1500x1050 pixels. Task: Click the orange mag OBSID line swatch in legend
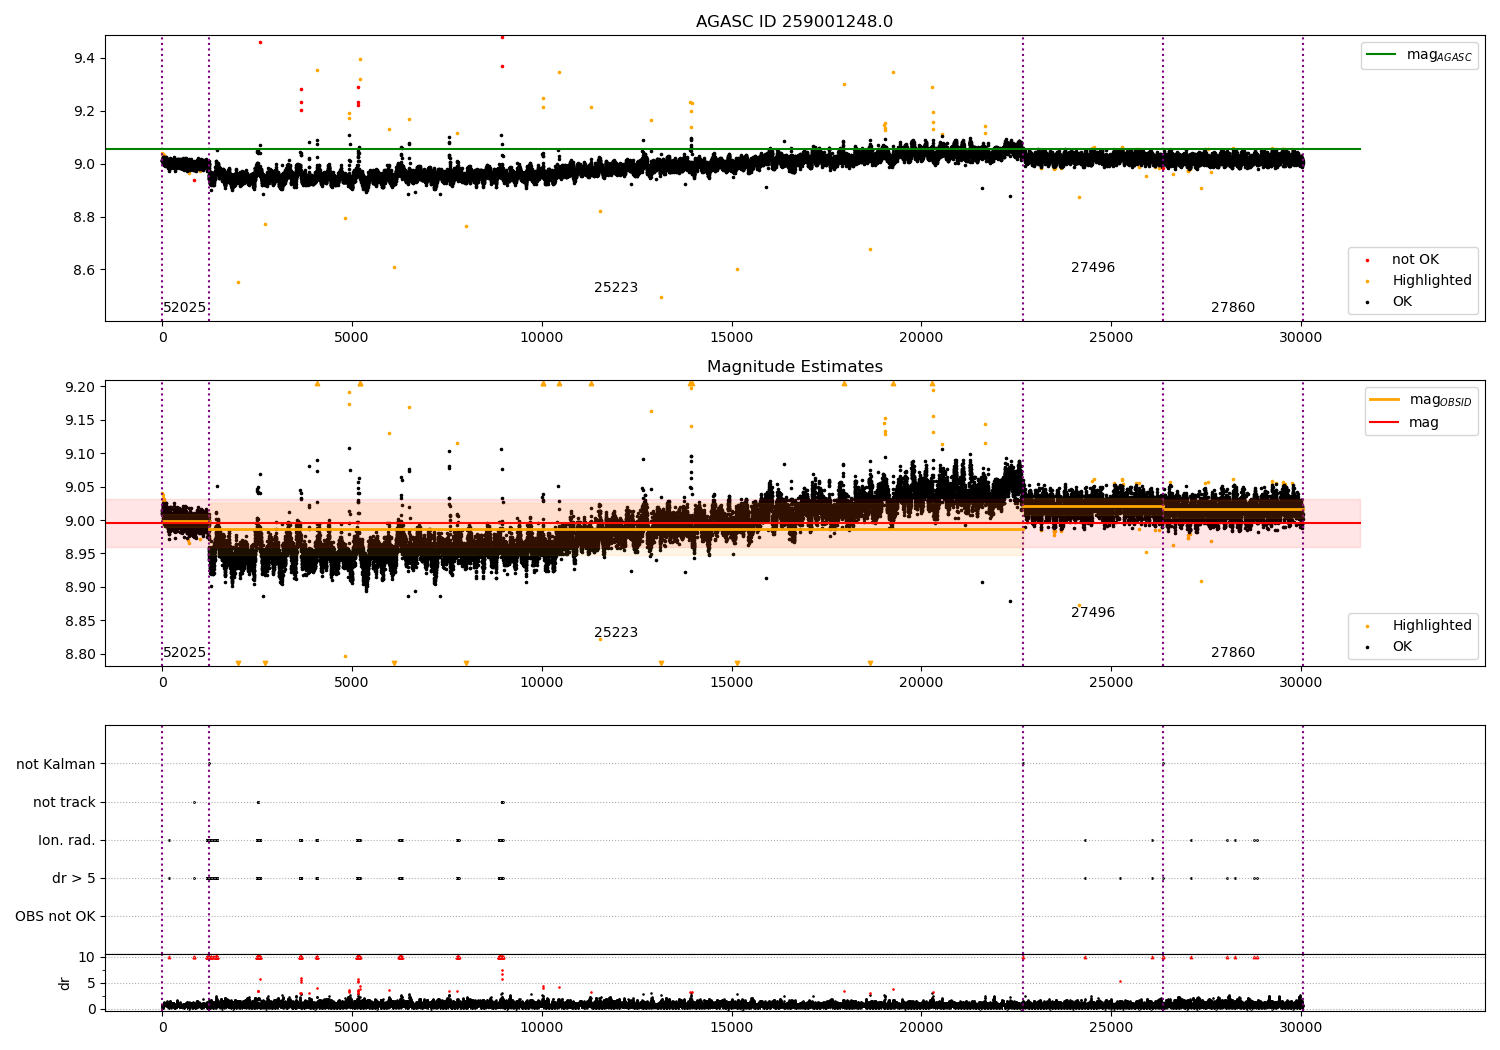pos(1385,400)
